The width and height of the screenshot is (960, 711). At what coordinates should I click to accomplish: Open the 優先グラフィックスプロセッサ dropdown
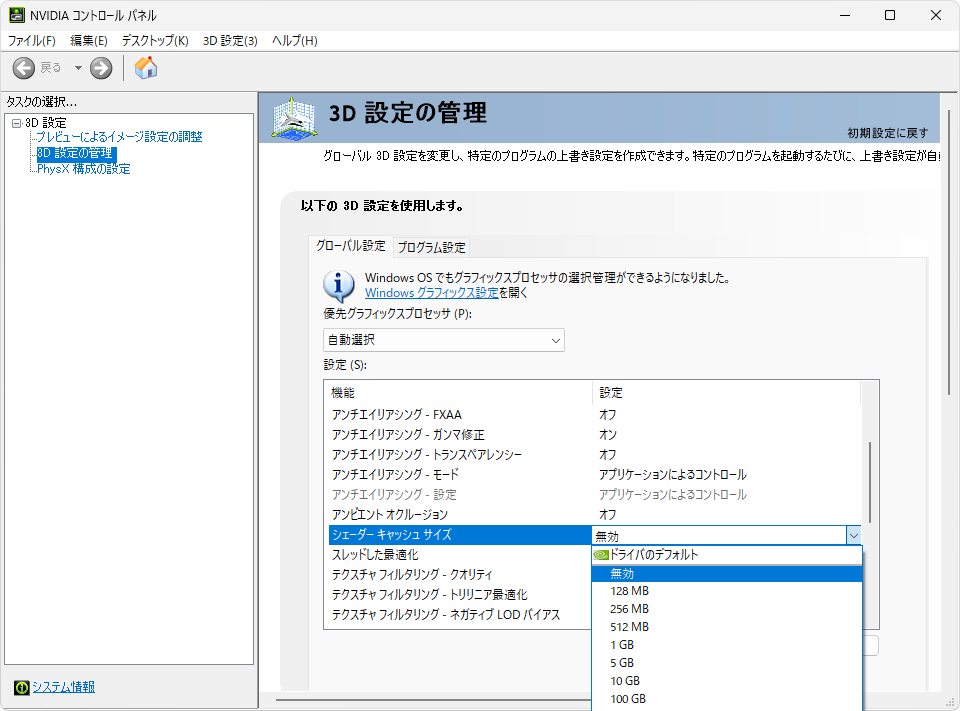coord(444,340)
